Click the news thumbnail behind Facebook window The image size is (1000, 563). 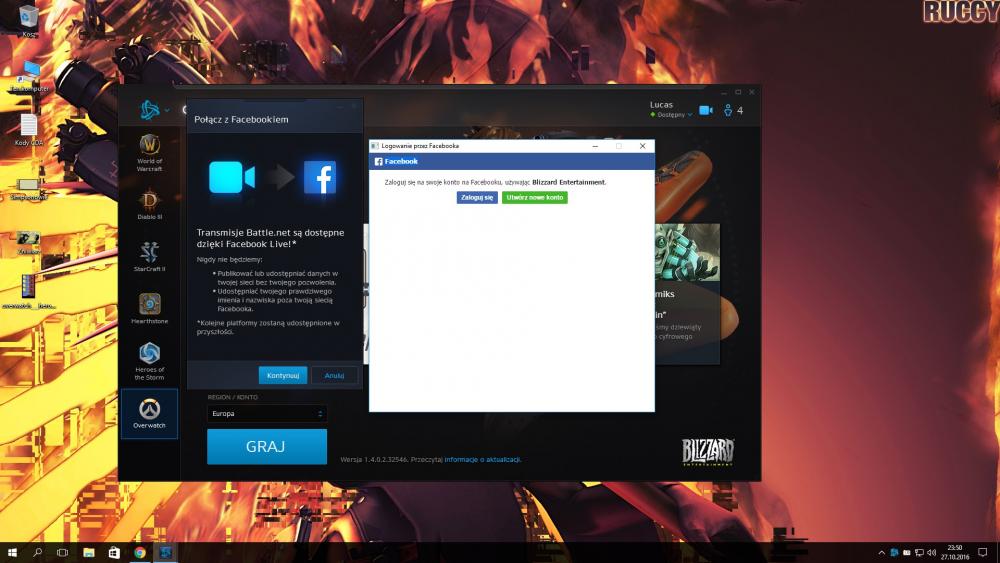pos(688,252)
